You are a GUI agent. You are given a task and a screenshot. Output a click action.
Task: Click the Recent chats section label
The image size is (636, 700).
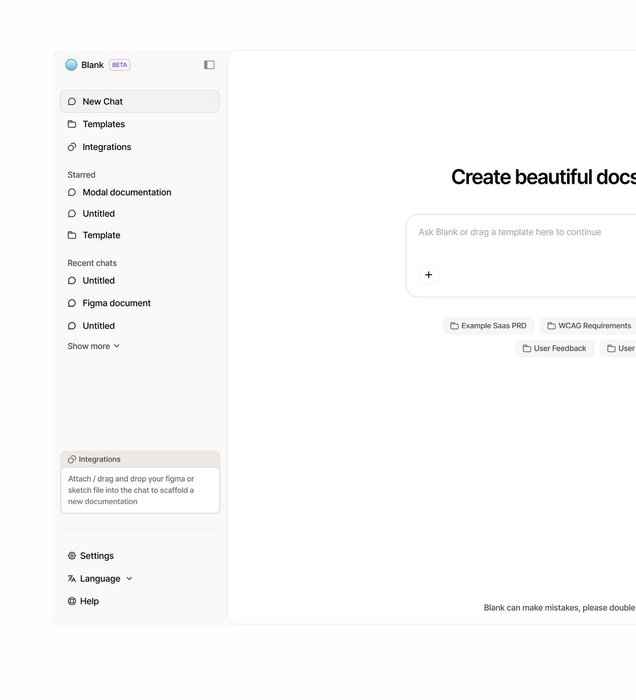click(x=92, y=263)
